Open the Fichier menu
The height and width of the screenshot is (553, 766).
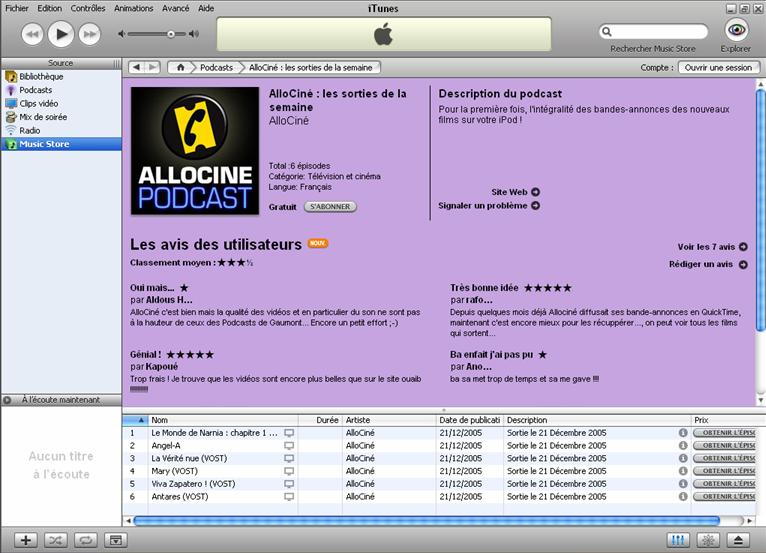tap(17, 8)
